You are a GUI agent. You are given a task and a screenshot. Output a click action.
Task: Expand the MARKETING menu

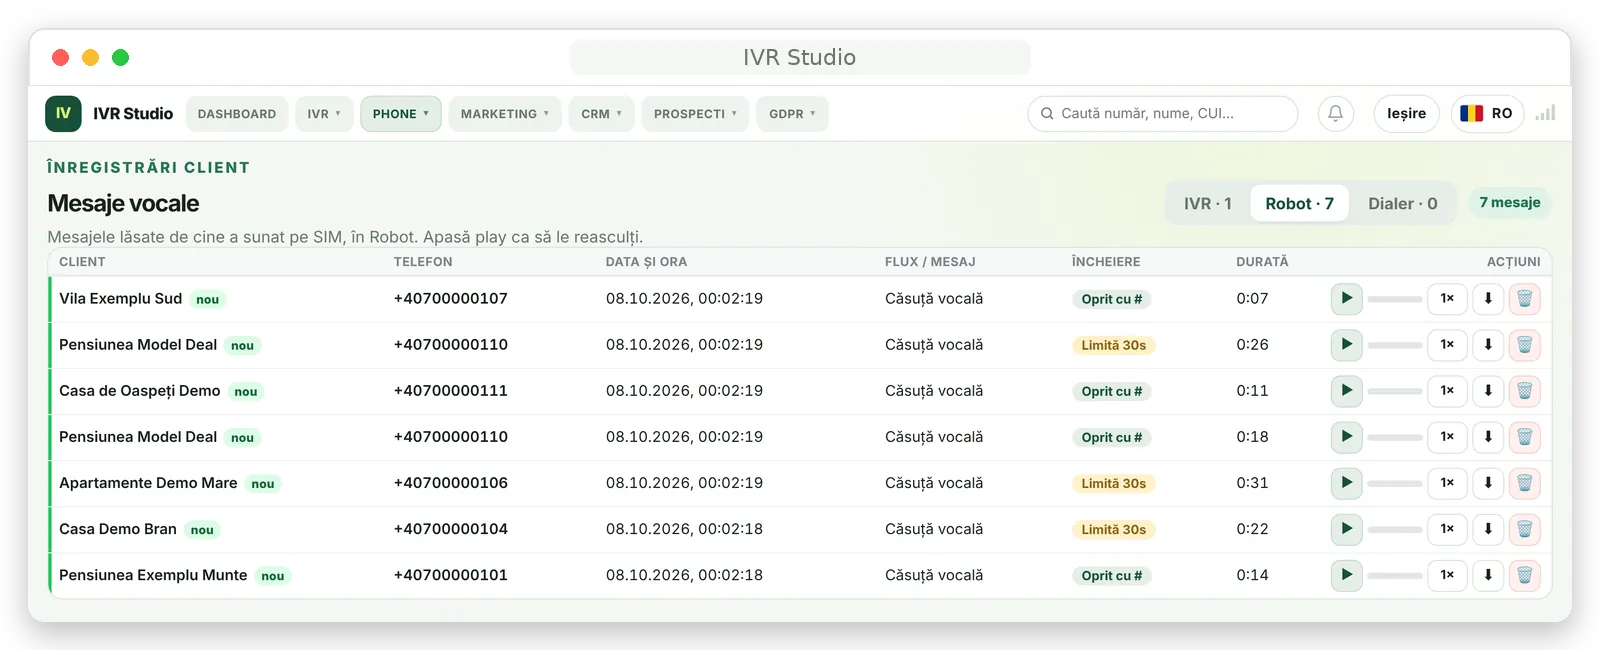tap(505, 114)
